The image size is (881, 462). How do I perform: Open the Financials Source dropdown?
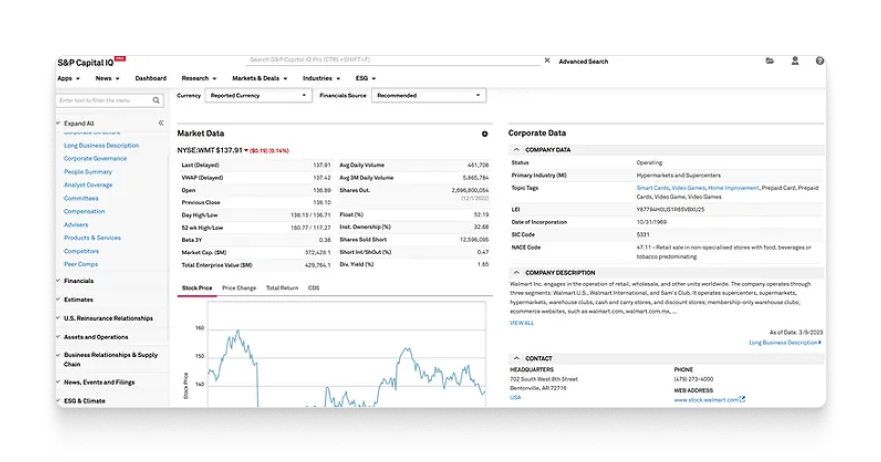[429, 96]
